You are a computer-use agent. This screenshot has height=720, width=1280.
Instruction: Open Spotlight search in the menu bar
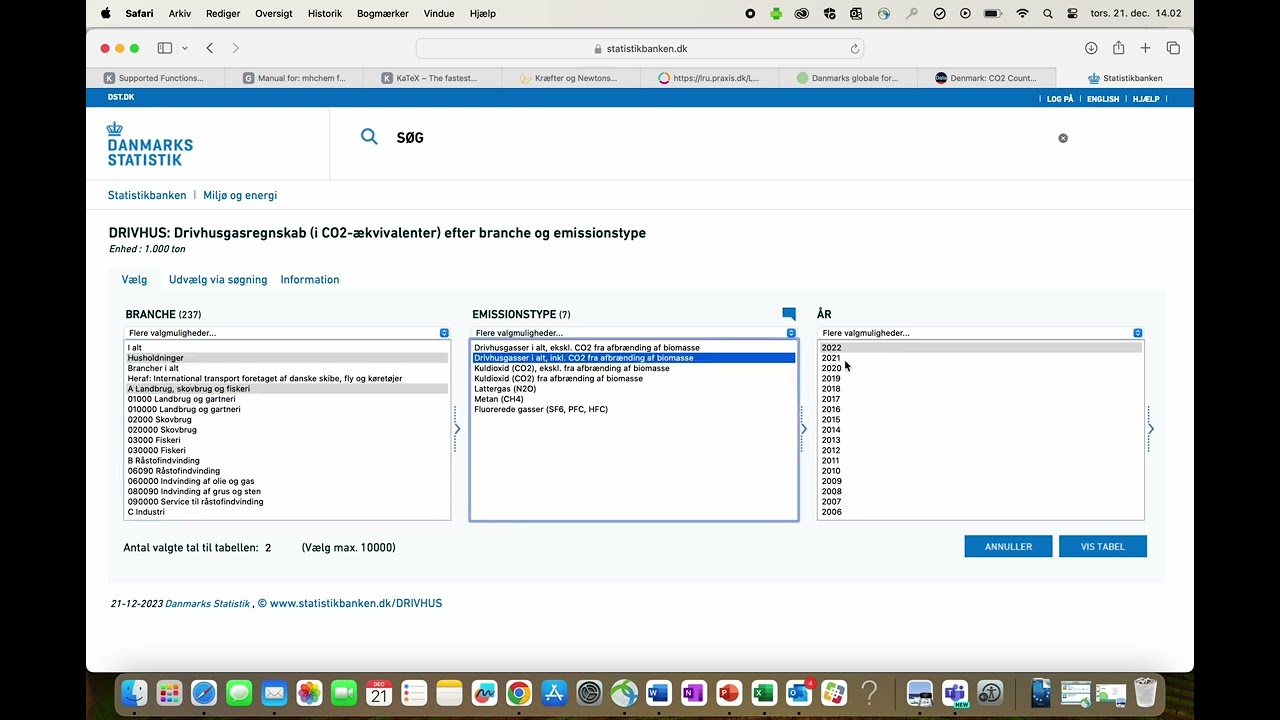(x=1048, y=14)
